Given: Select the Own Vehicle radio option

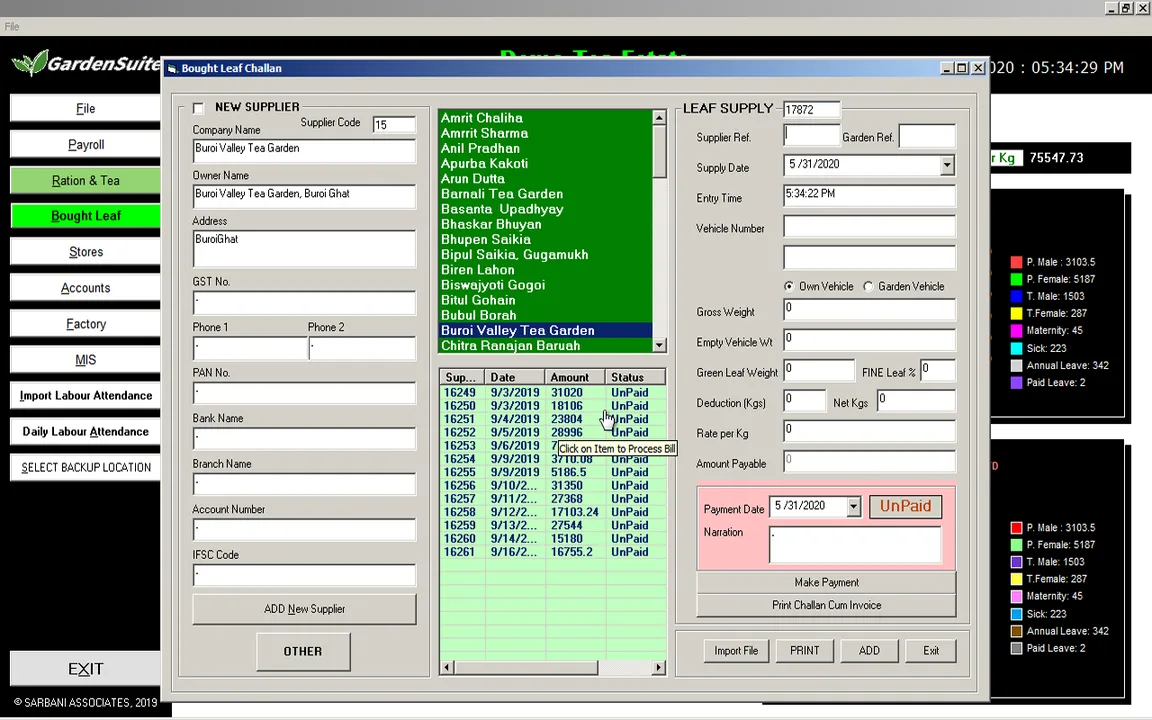Looking at the screenshot, I should pos(788,287).
